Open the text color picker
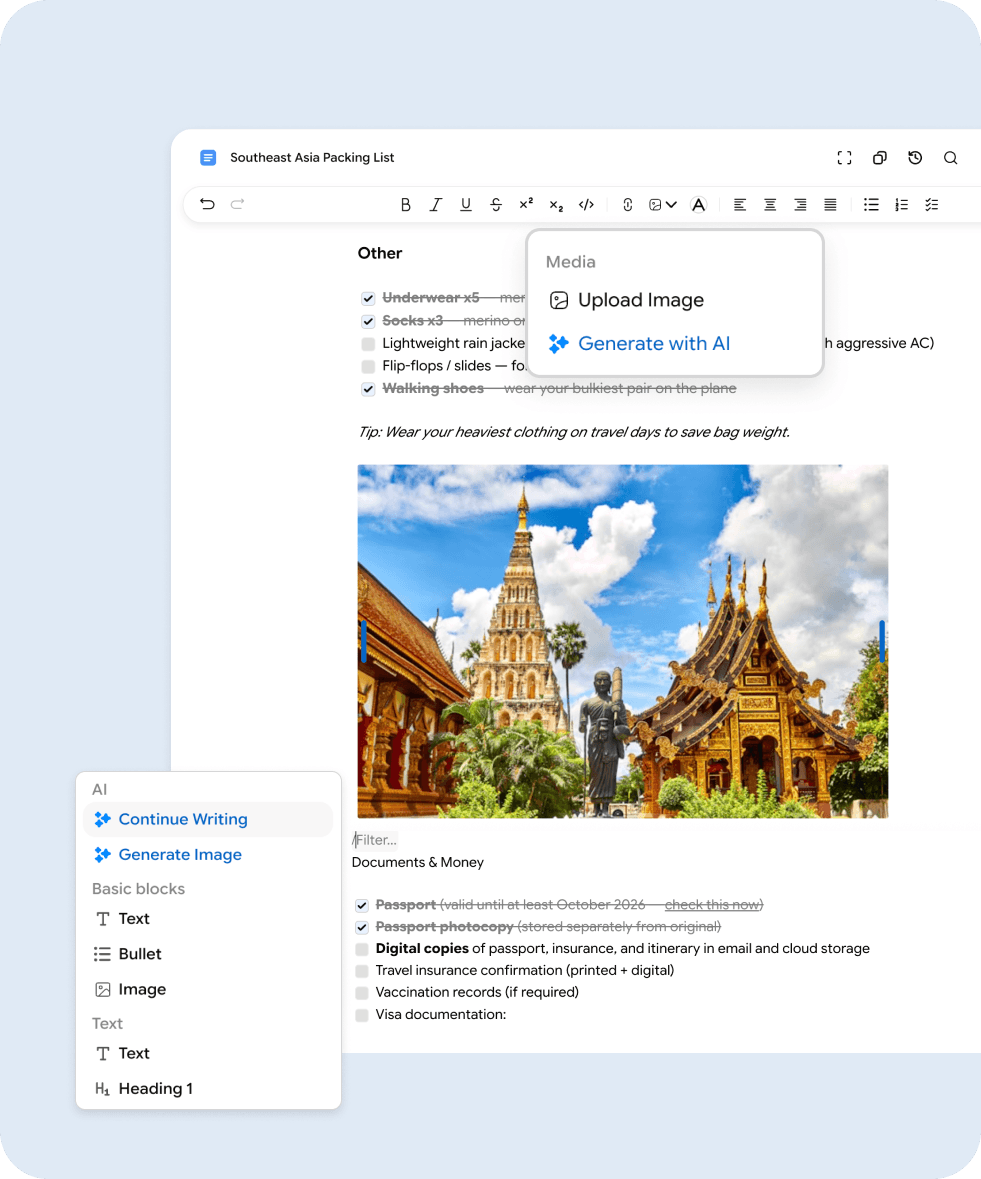 pyautogui.click(x=698, y=205)
